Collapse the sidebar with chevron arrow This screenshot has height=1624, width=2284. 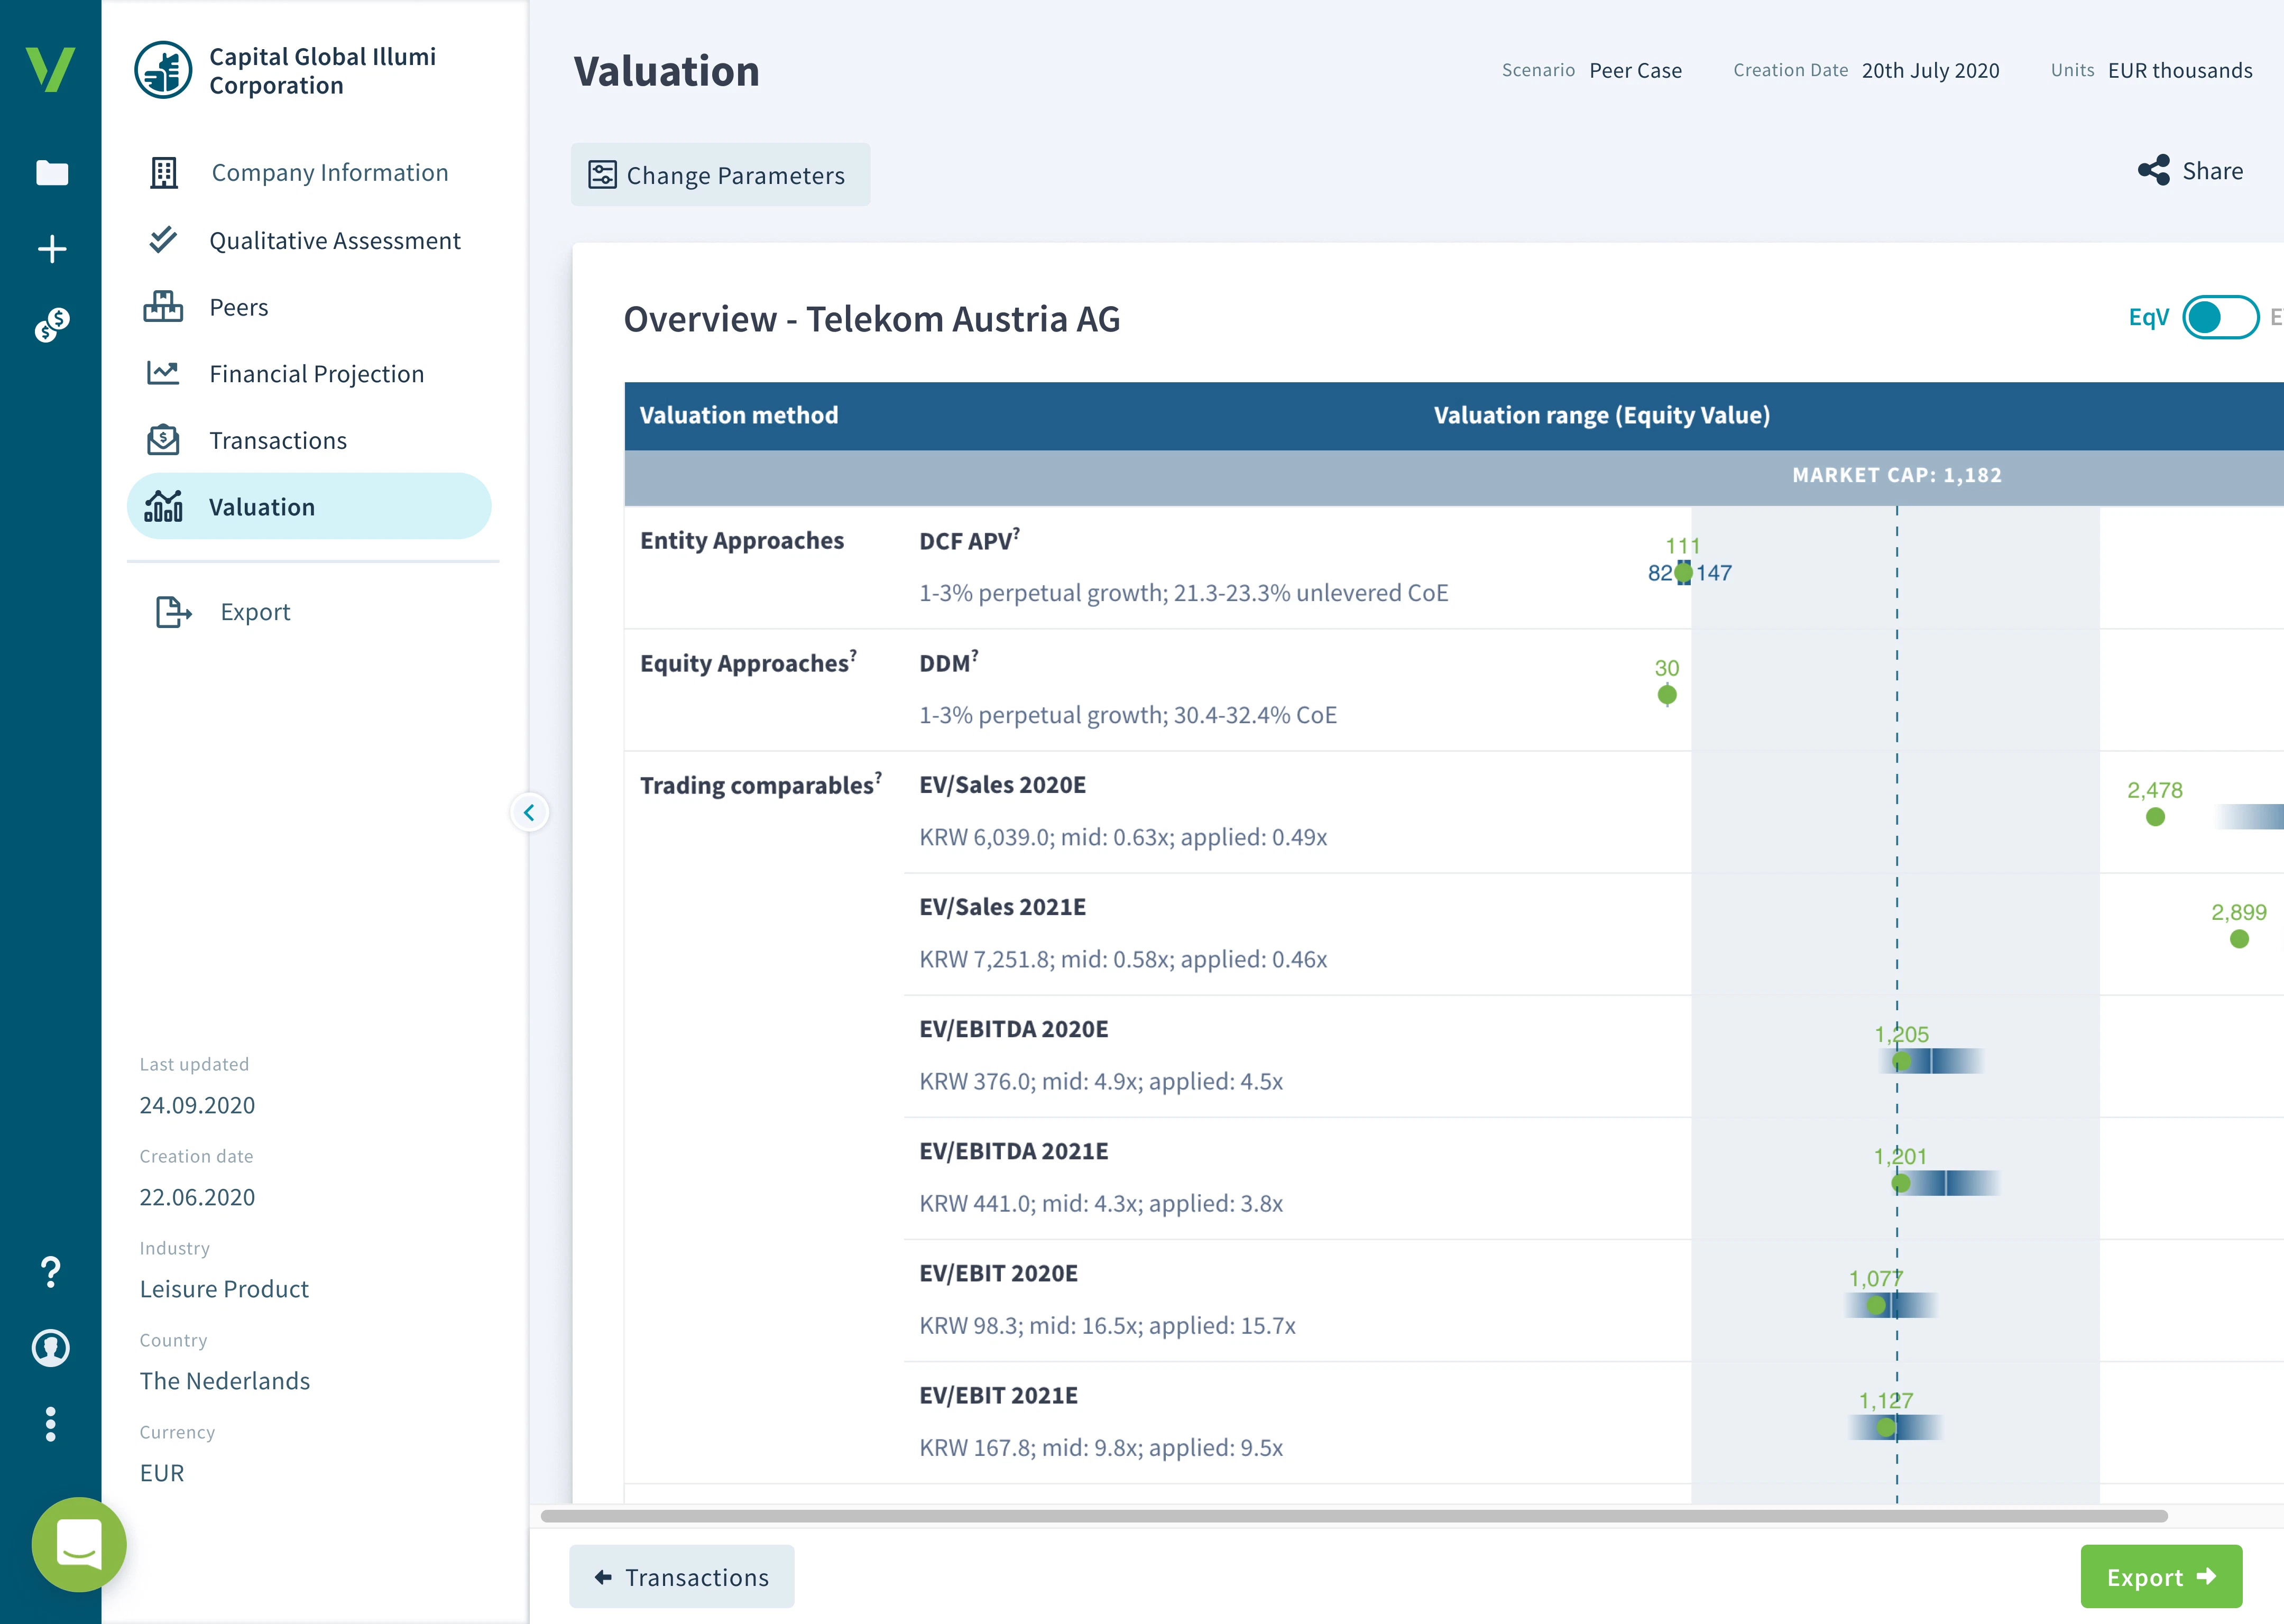tap(529, 812)
